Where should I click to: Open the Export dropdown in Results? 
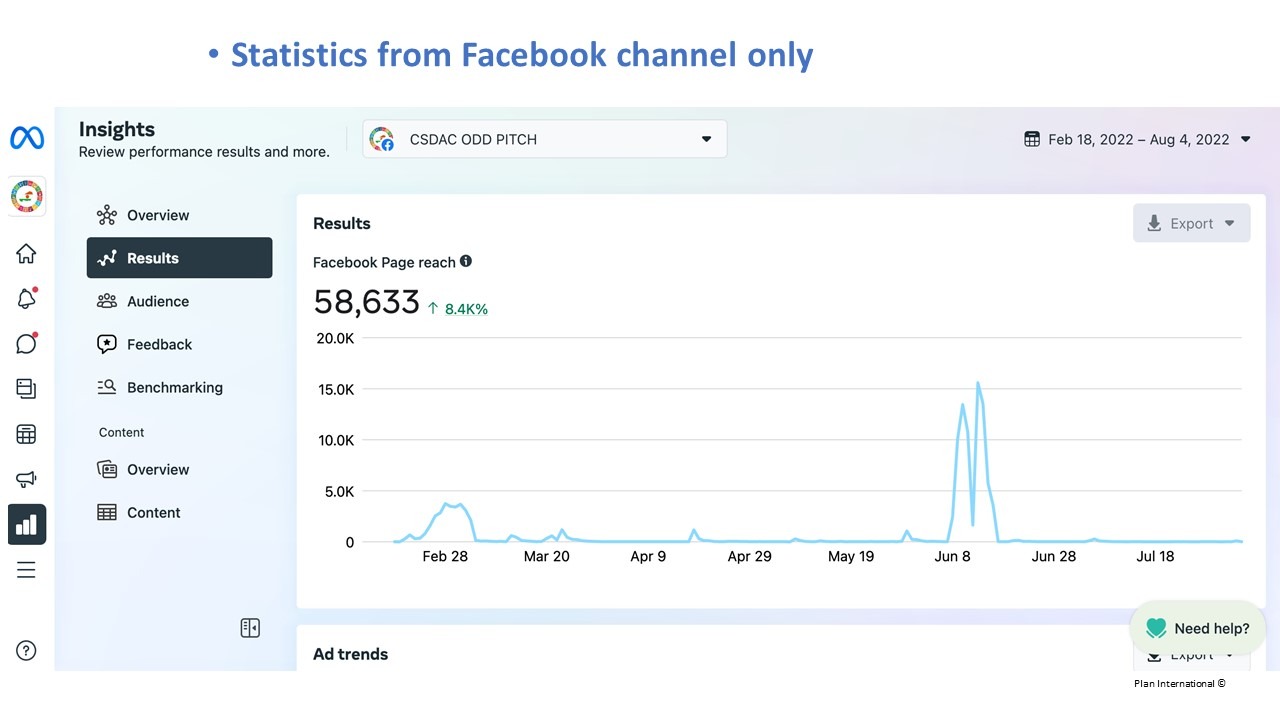coord(1191,223)
